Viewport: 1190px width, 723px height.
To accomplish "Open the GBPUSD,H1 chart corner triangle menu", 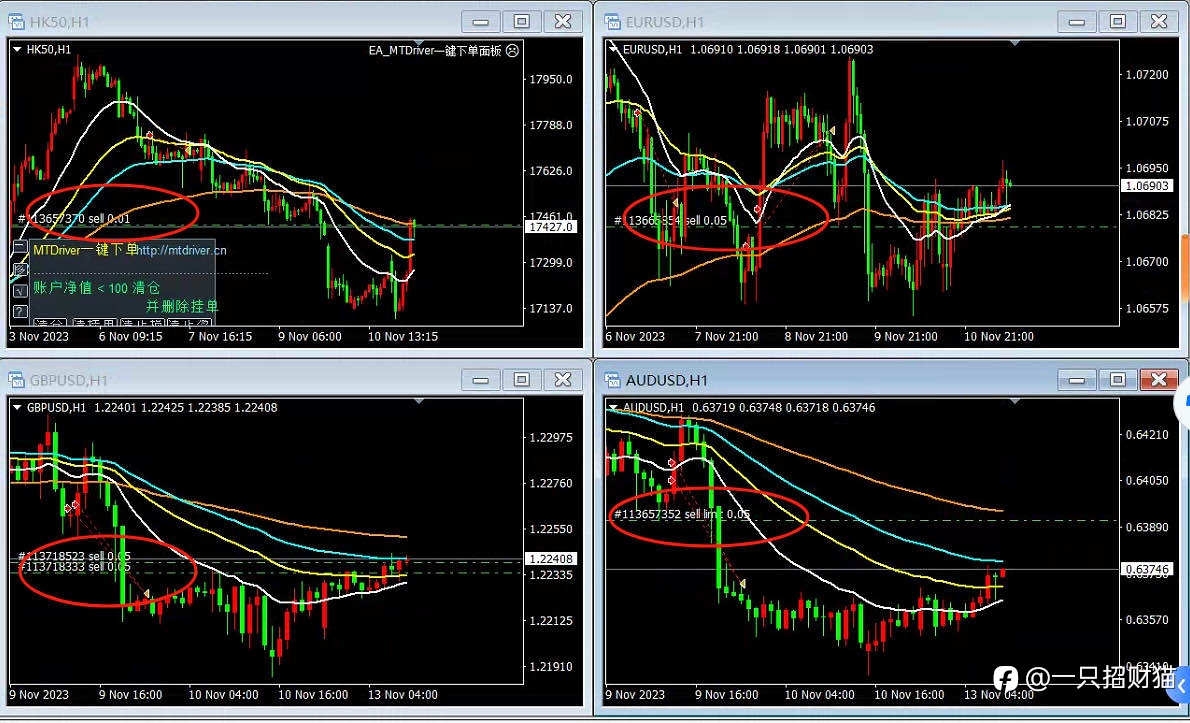I will (17, 407).
